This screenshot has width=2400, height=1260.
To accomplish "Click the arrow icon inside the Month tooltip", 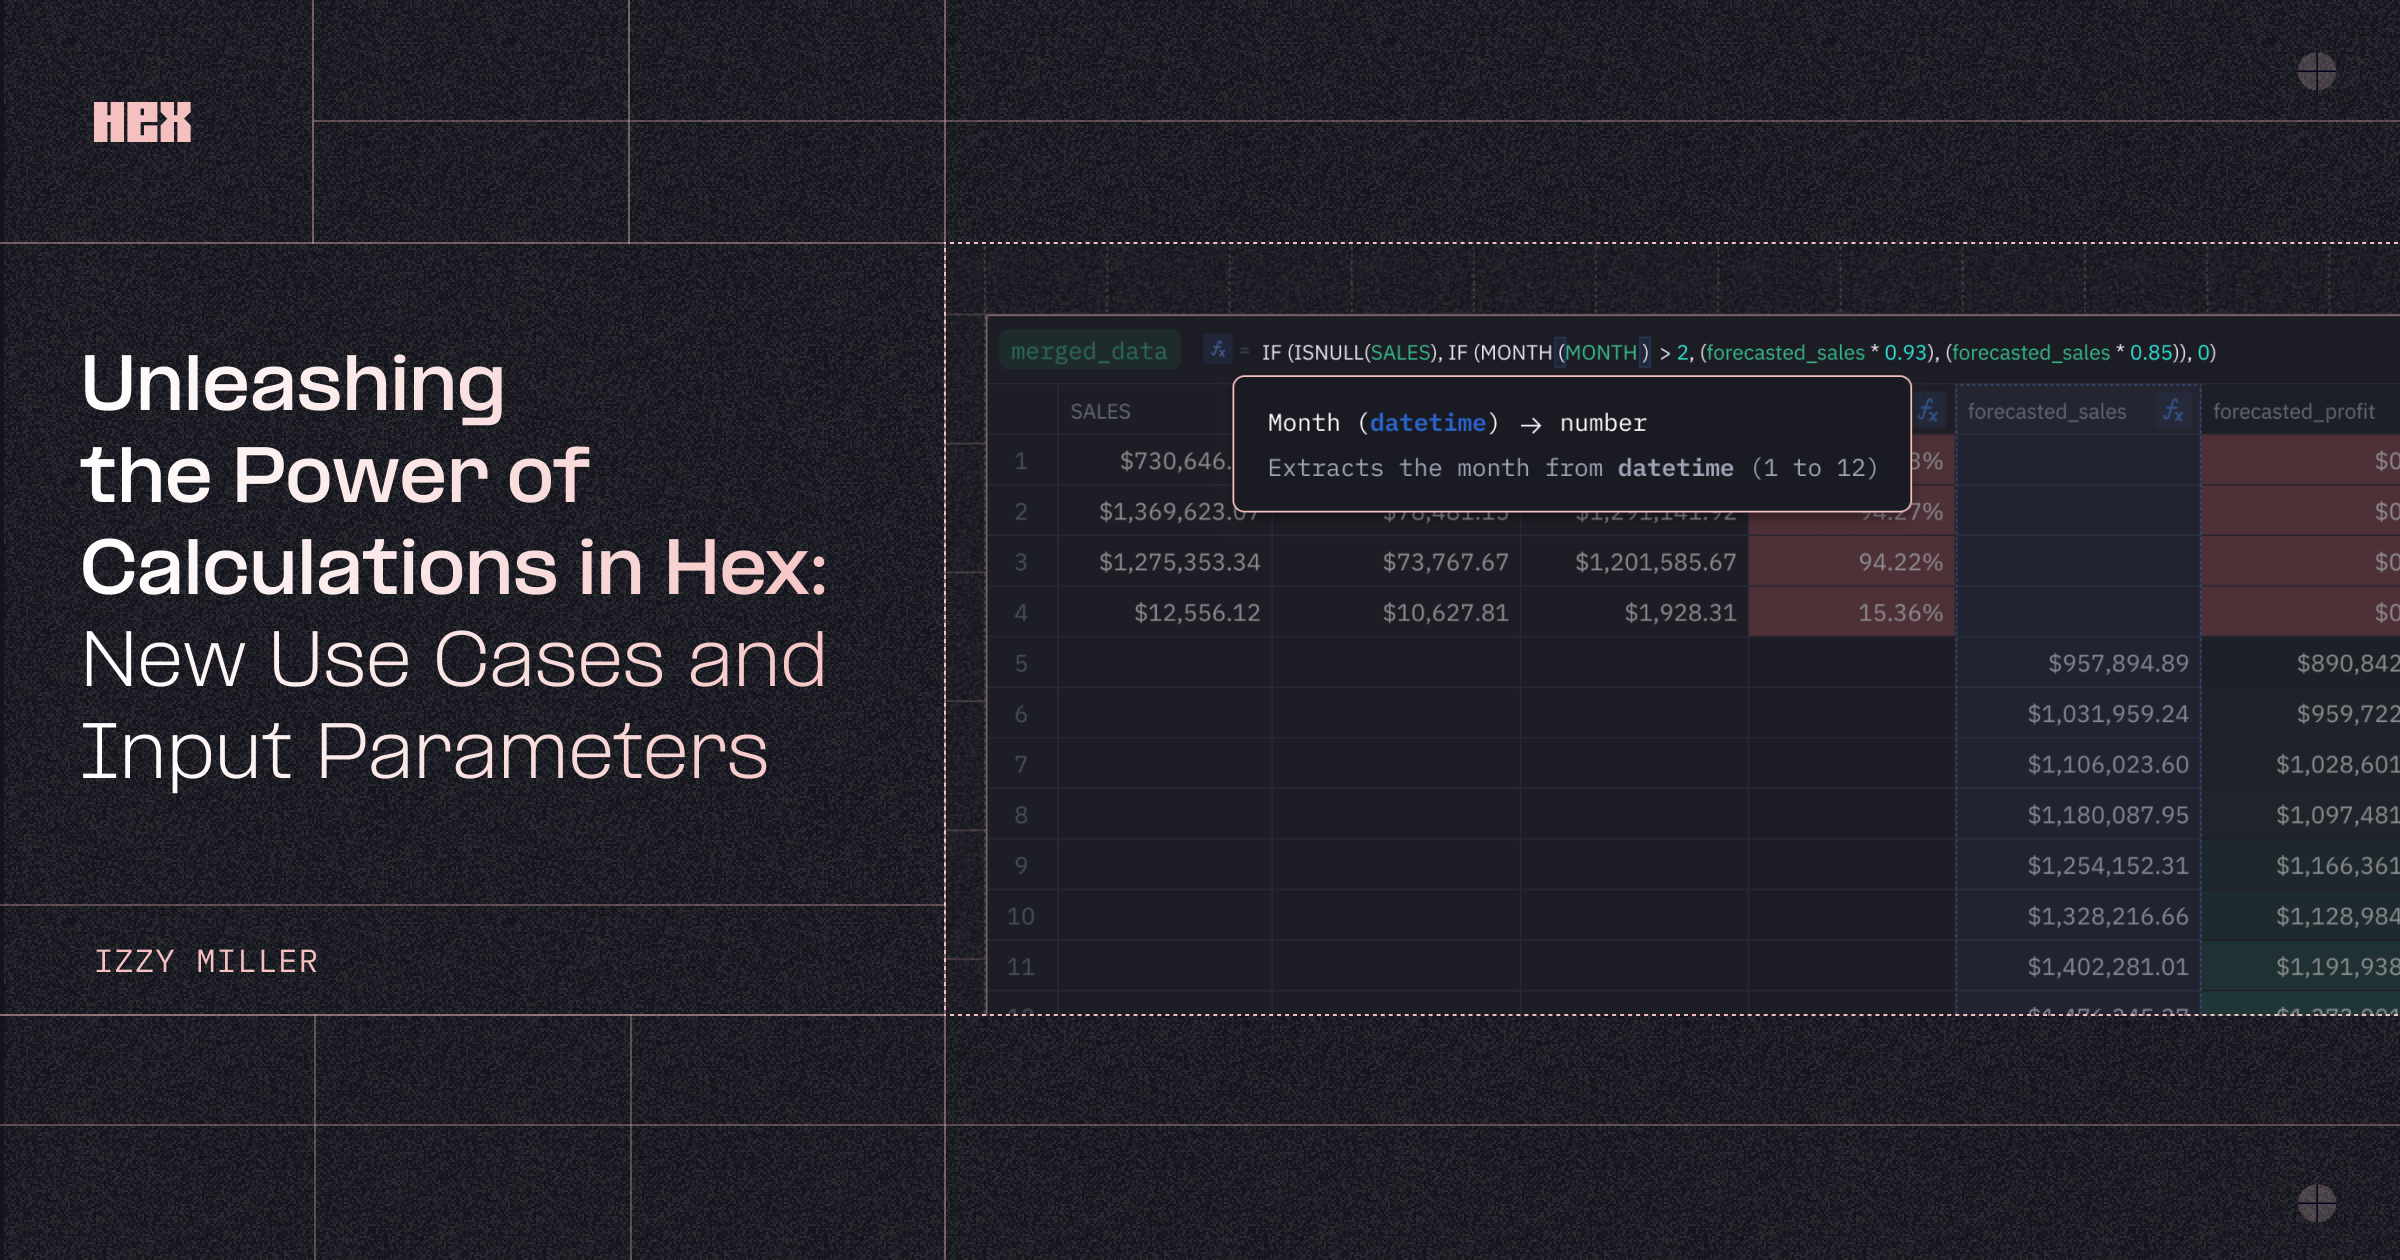I will pyautogui.click(x=1531, y=423).
